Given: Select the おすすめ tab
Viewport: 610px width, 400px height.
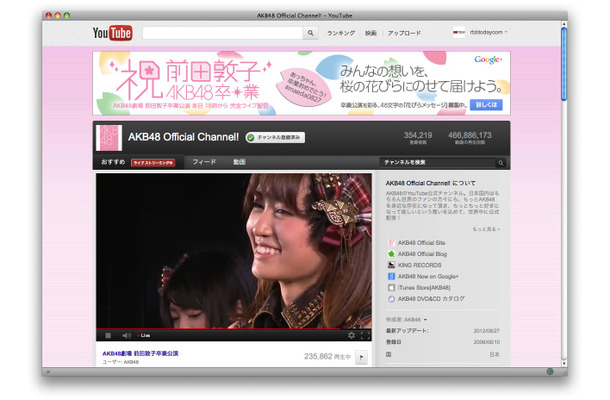Looking at the screenshot, I should click(x=113, y=162).
